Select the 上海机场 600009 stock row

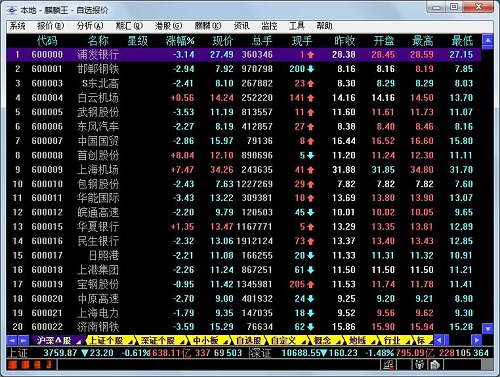pos(244,170)
